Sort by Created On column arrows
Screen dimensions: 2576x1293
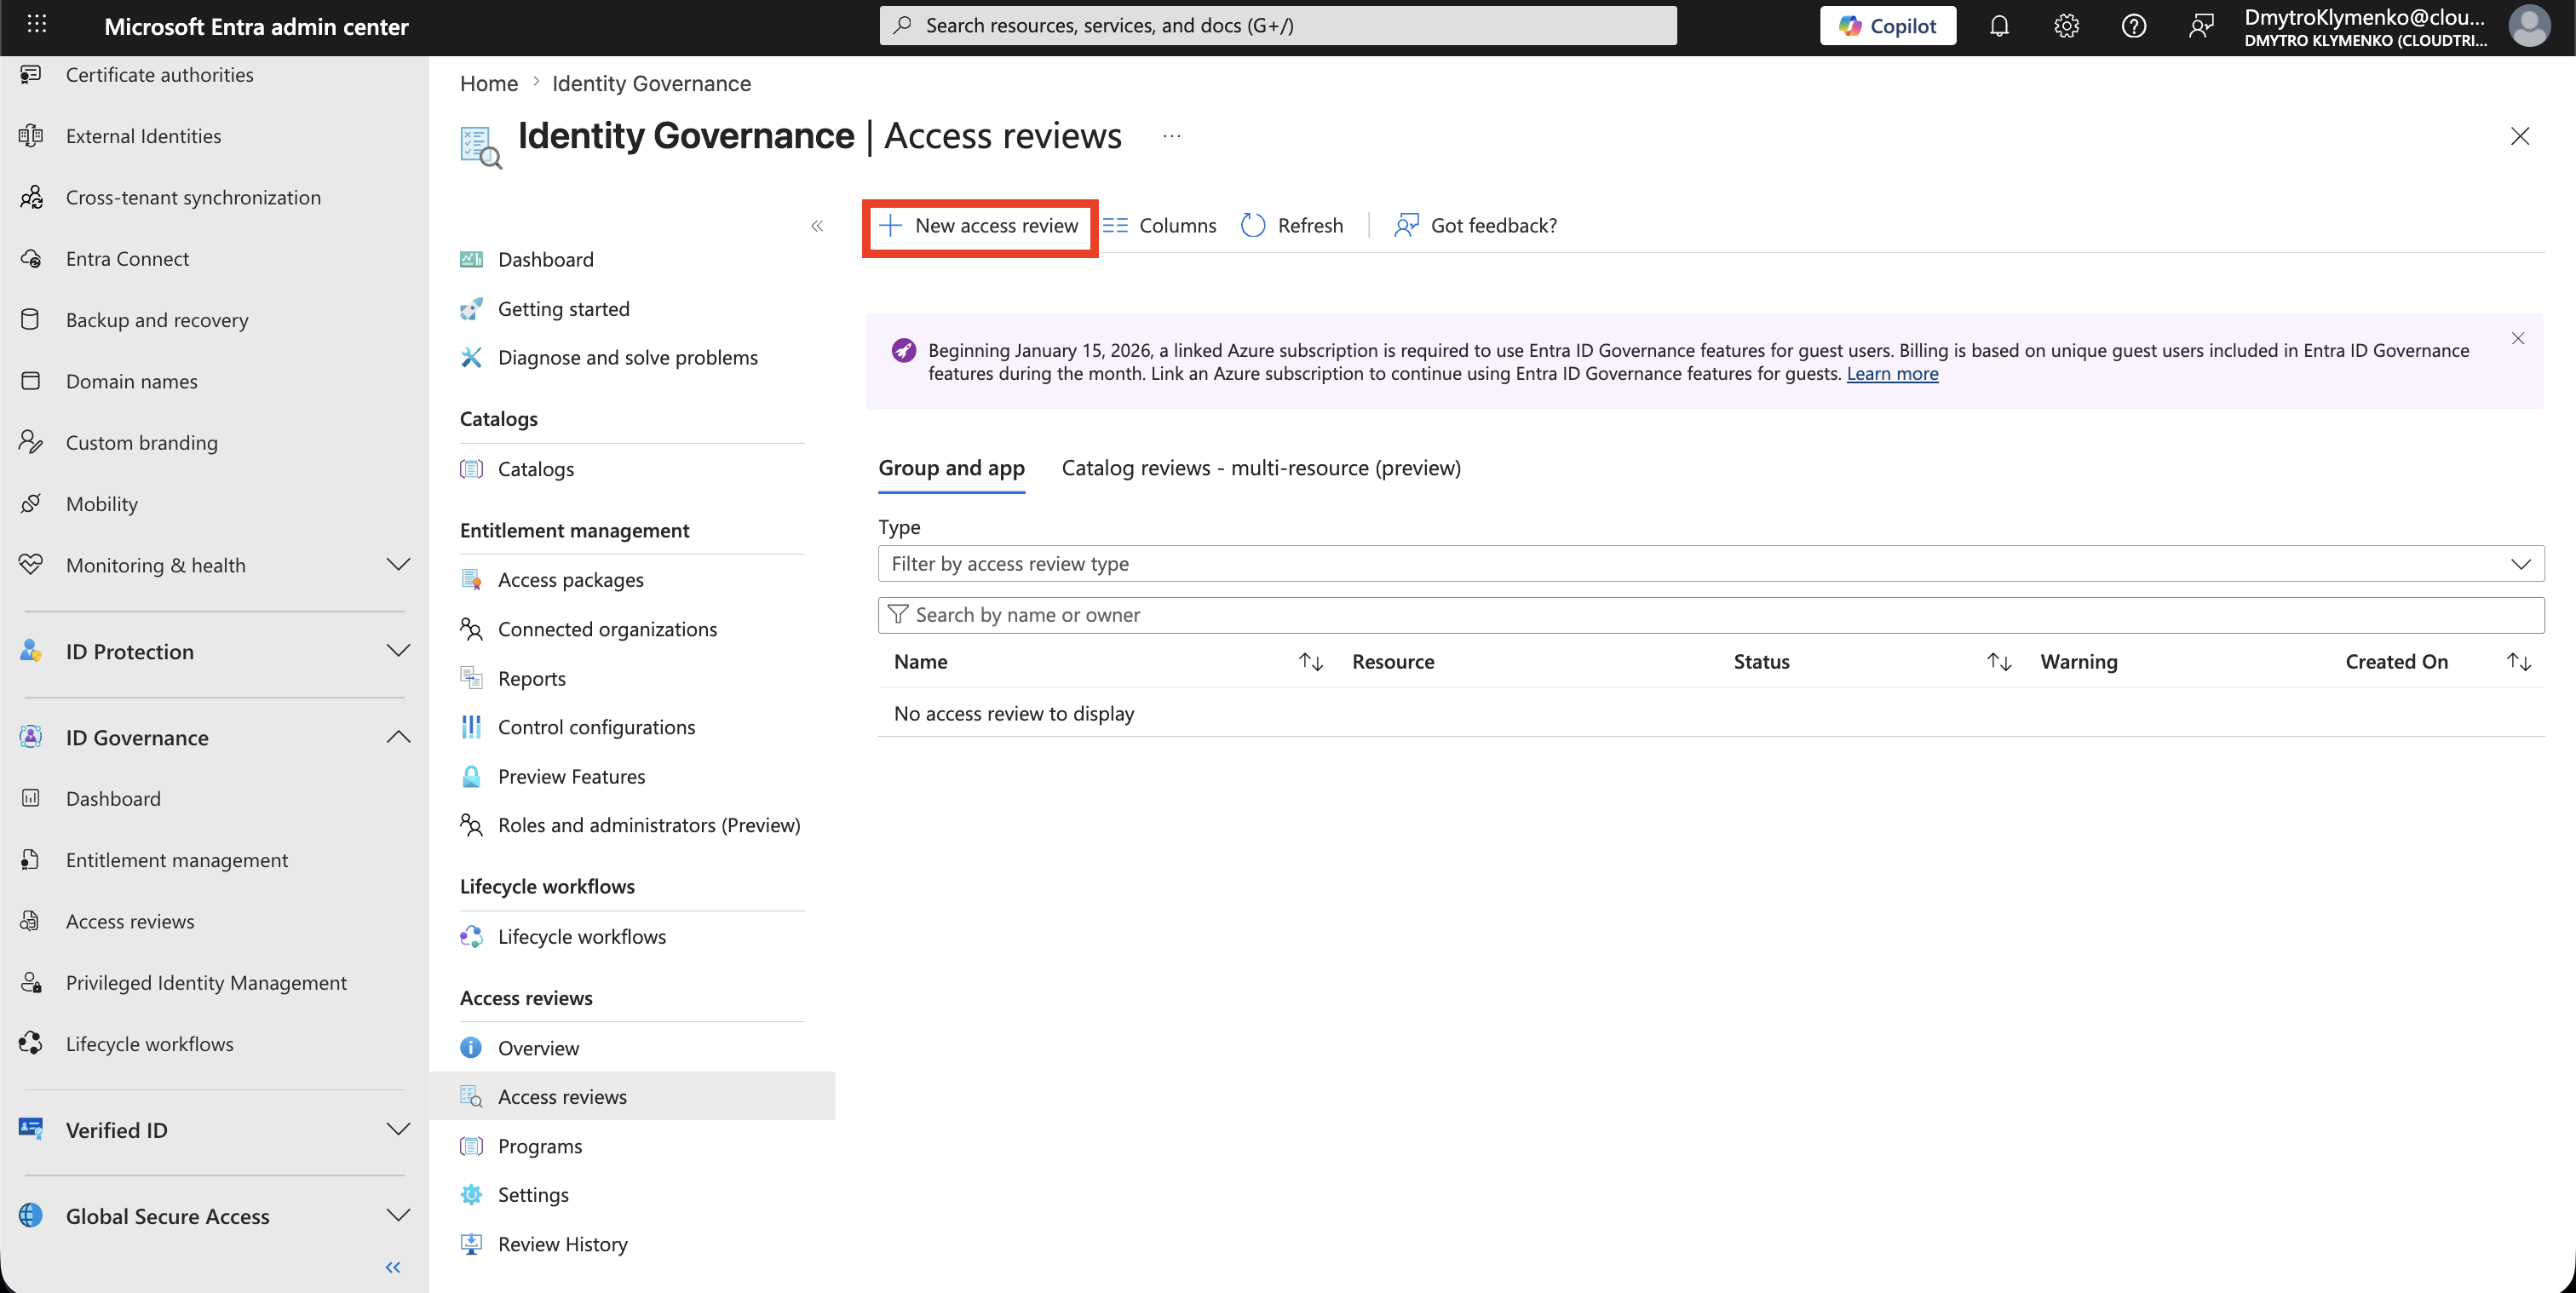(2518, 662)
